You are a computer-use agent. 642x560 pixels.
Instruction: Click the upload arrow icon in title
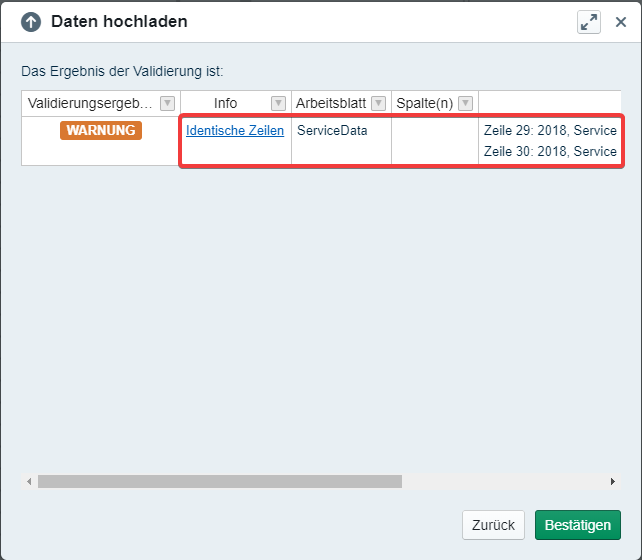(x=32, y=22)
